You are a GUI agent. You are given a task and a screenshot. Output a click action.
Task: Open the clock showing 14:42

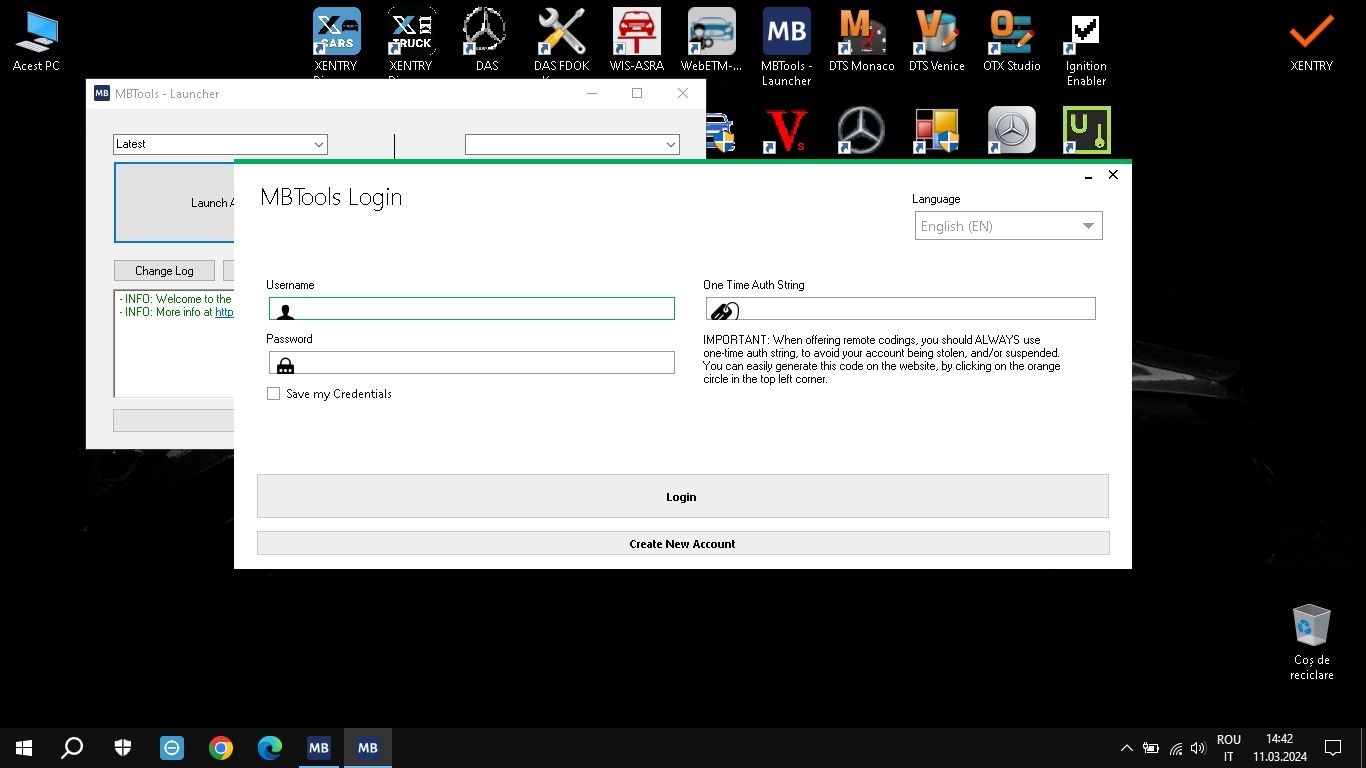(x=1279, y=748)
